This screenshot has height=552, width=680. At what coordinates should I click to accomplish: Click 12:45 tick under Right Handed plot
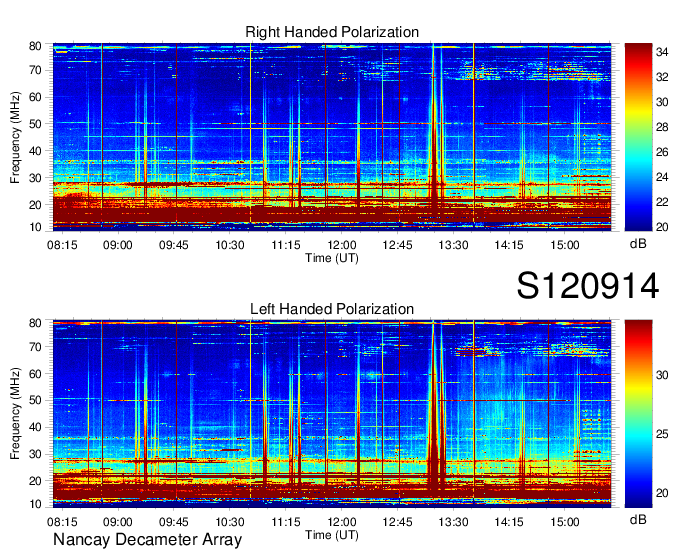[397, 245]
